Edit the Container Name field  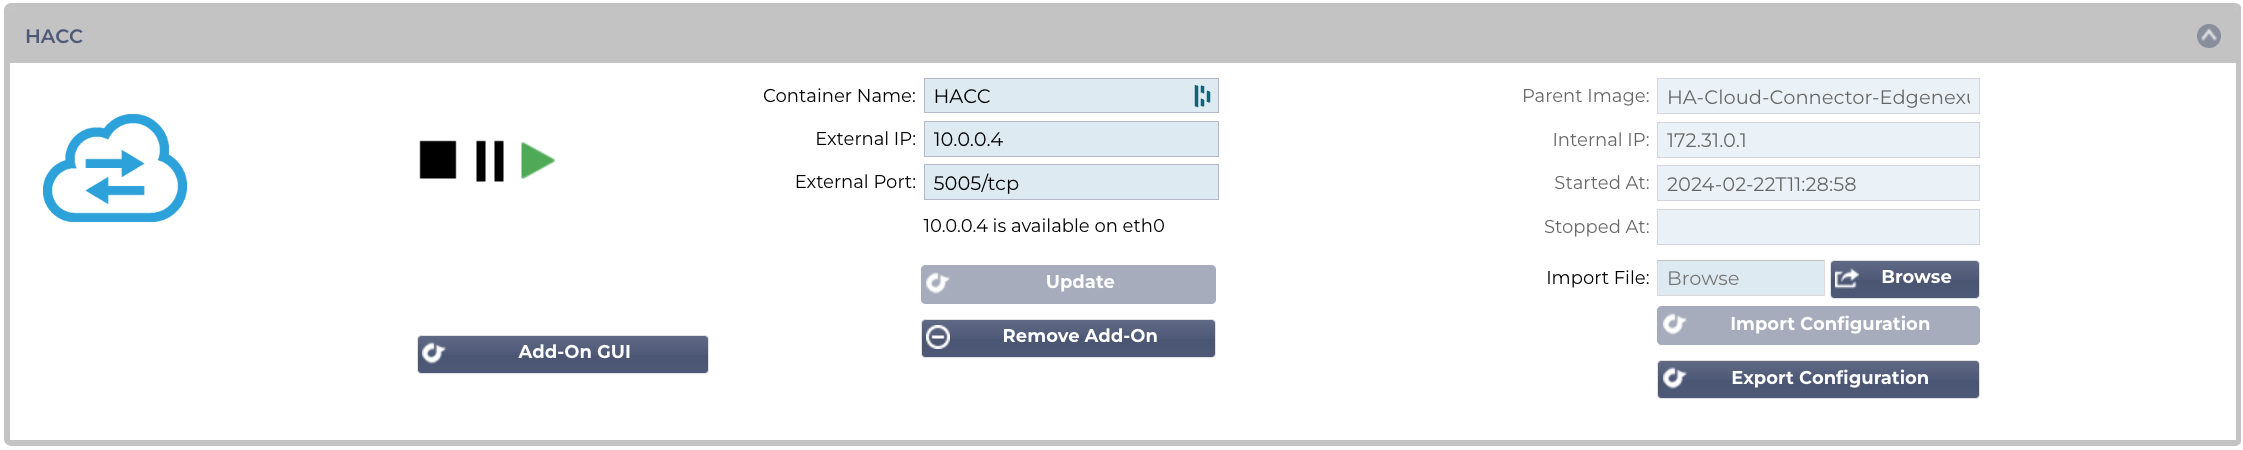coord(1071,96)
